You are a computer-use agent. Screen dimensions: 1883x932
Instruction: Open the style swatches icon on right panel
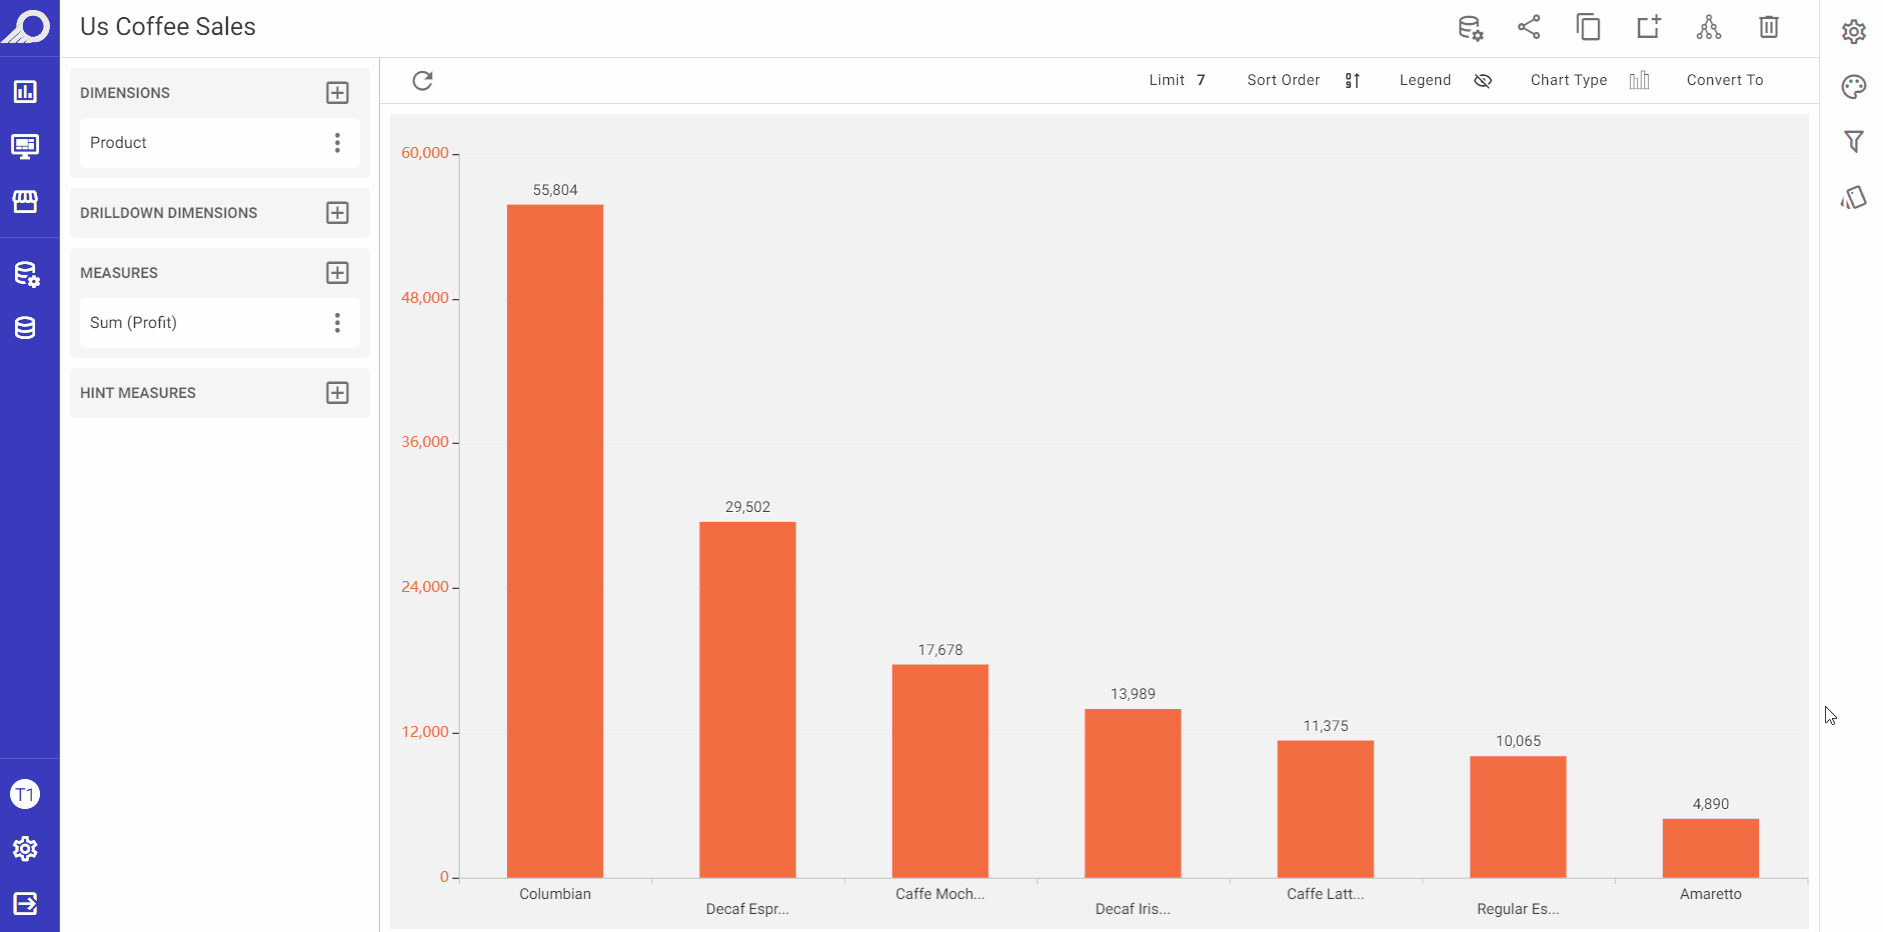click(x=1854, y=197)
